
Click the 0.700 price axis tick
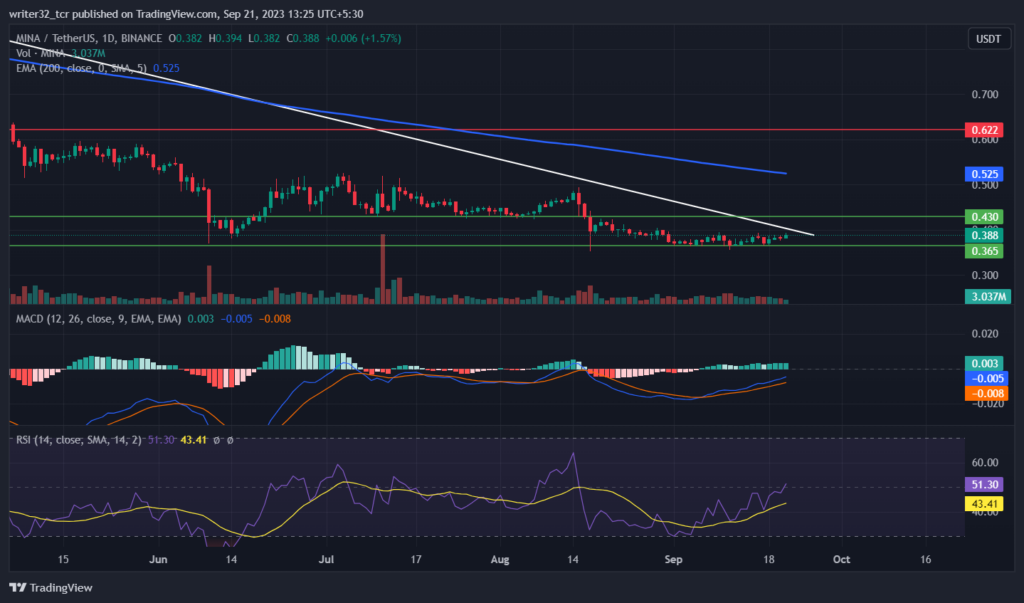[x=985, y=95]
